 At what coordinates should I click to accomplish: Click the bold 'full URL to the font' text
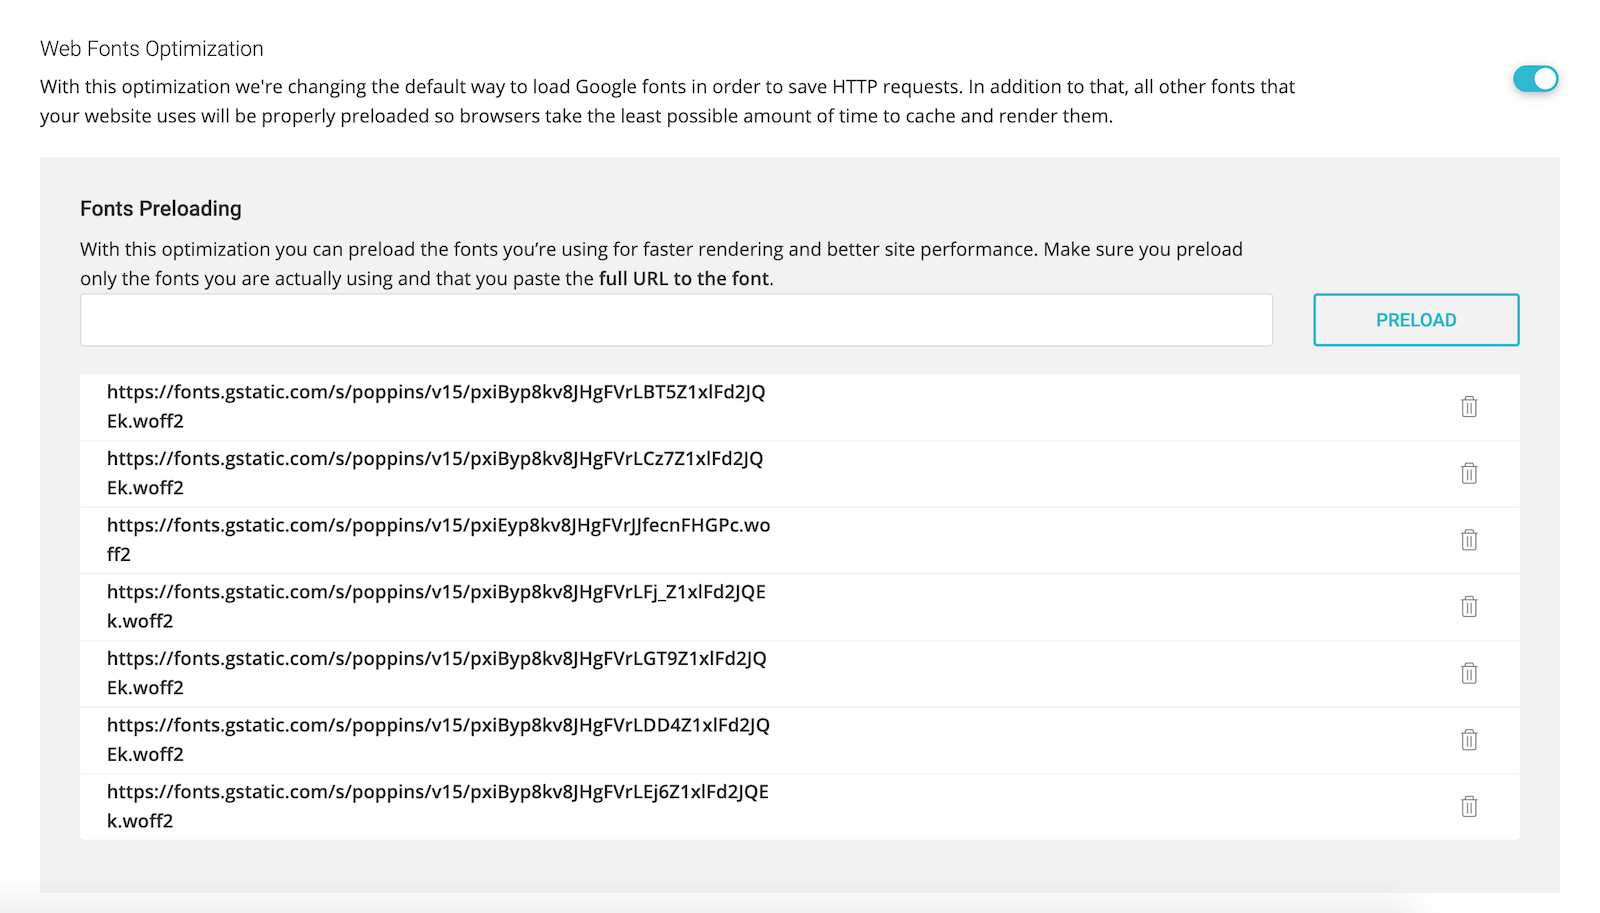tap(684, 278)
